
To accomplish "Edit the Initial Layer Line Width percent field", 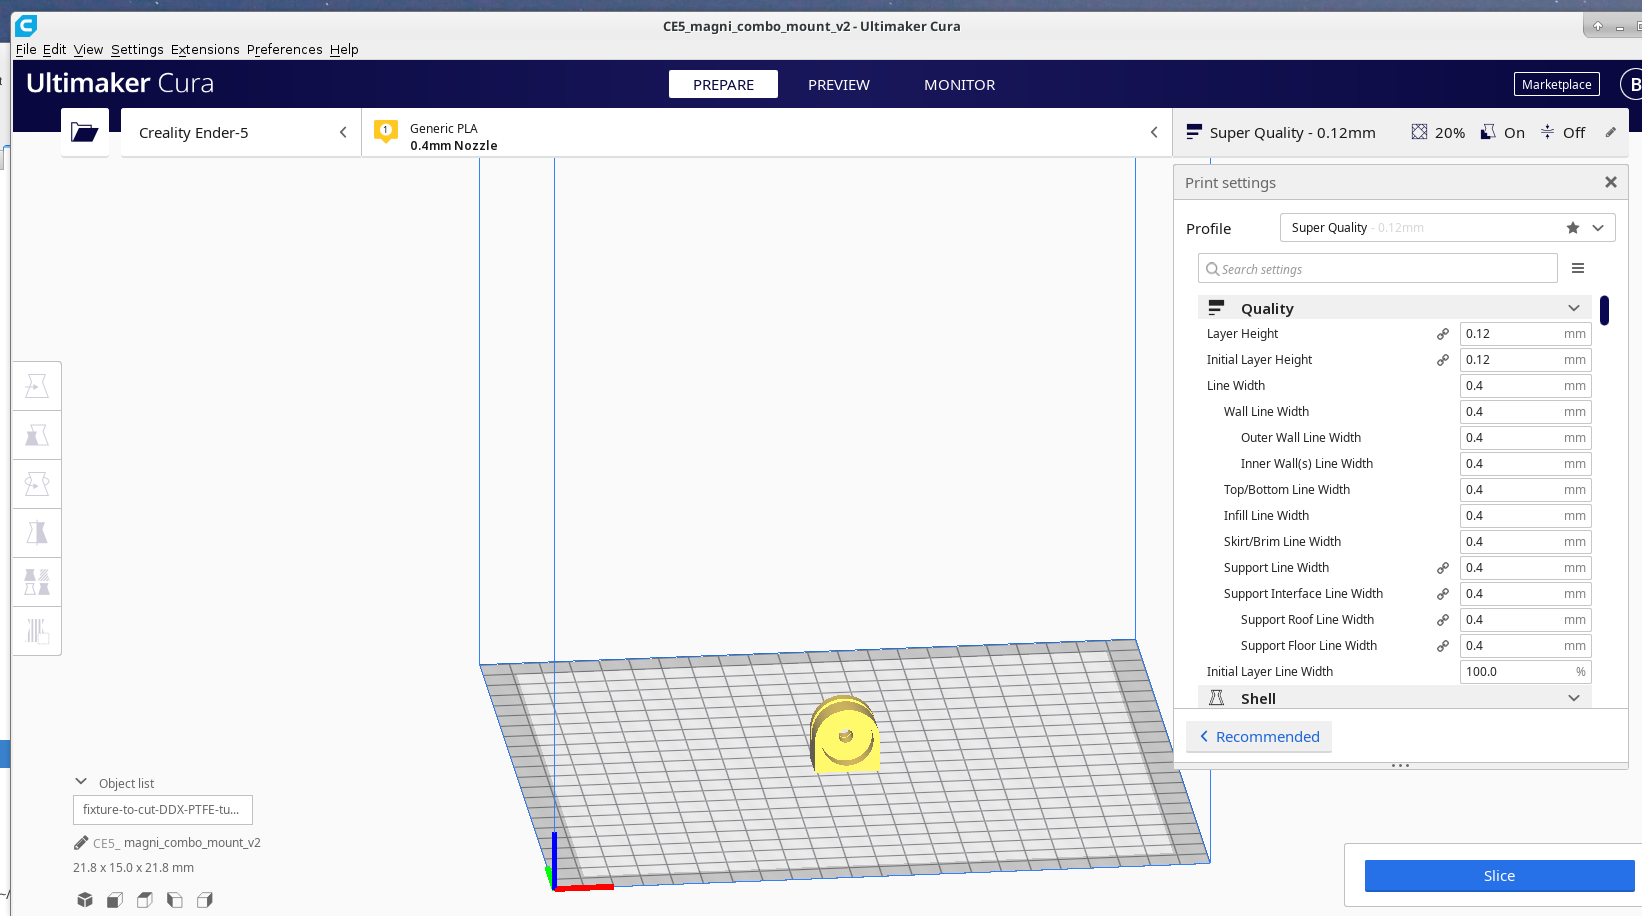I will click(1525, 672).
